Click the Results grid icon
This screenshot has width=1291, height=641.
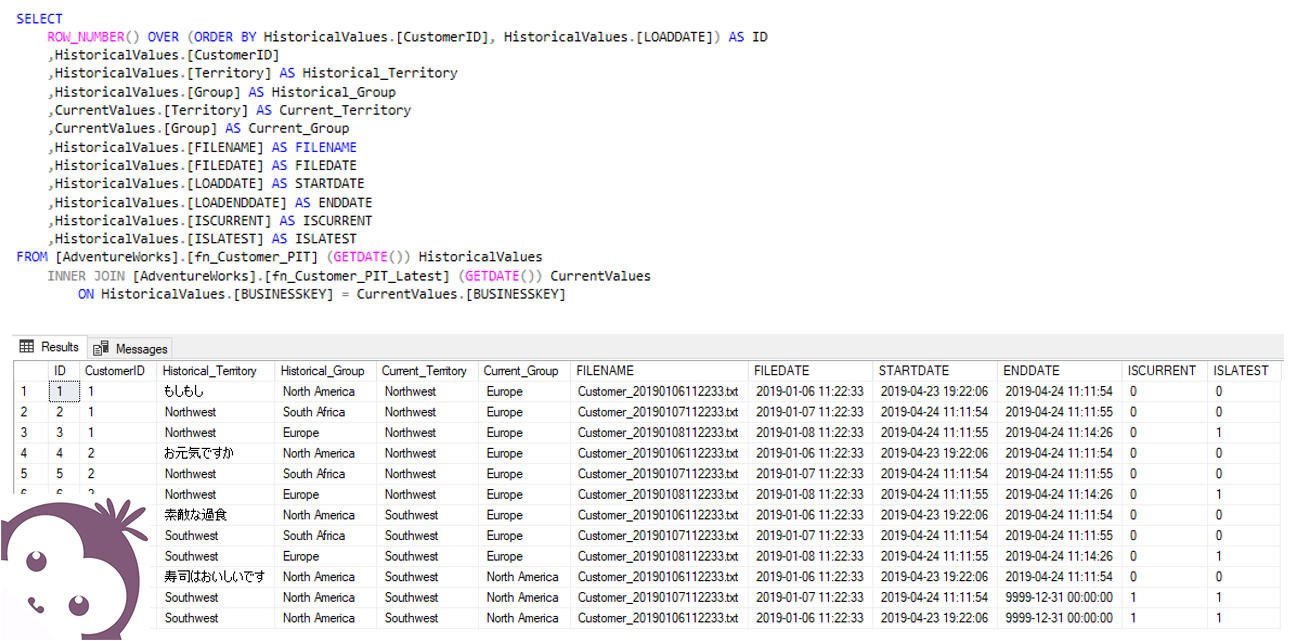click(x=27, y=347)
